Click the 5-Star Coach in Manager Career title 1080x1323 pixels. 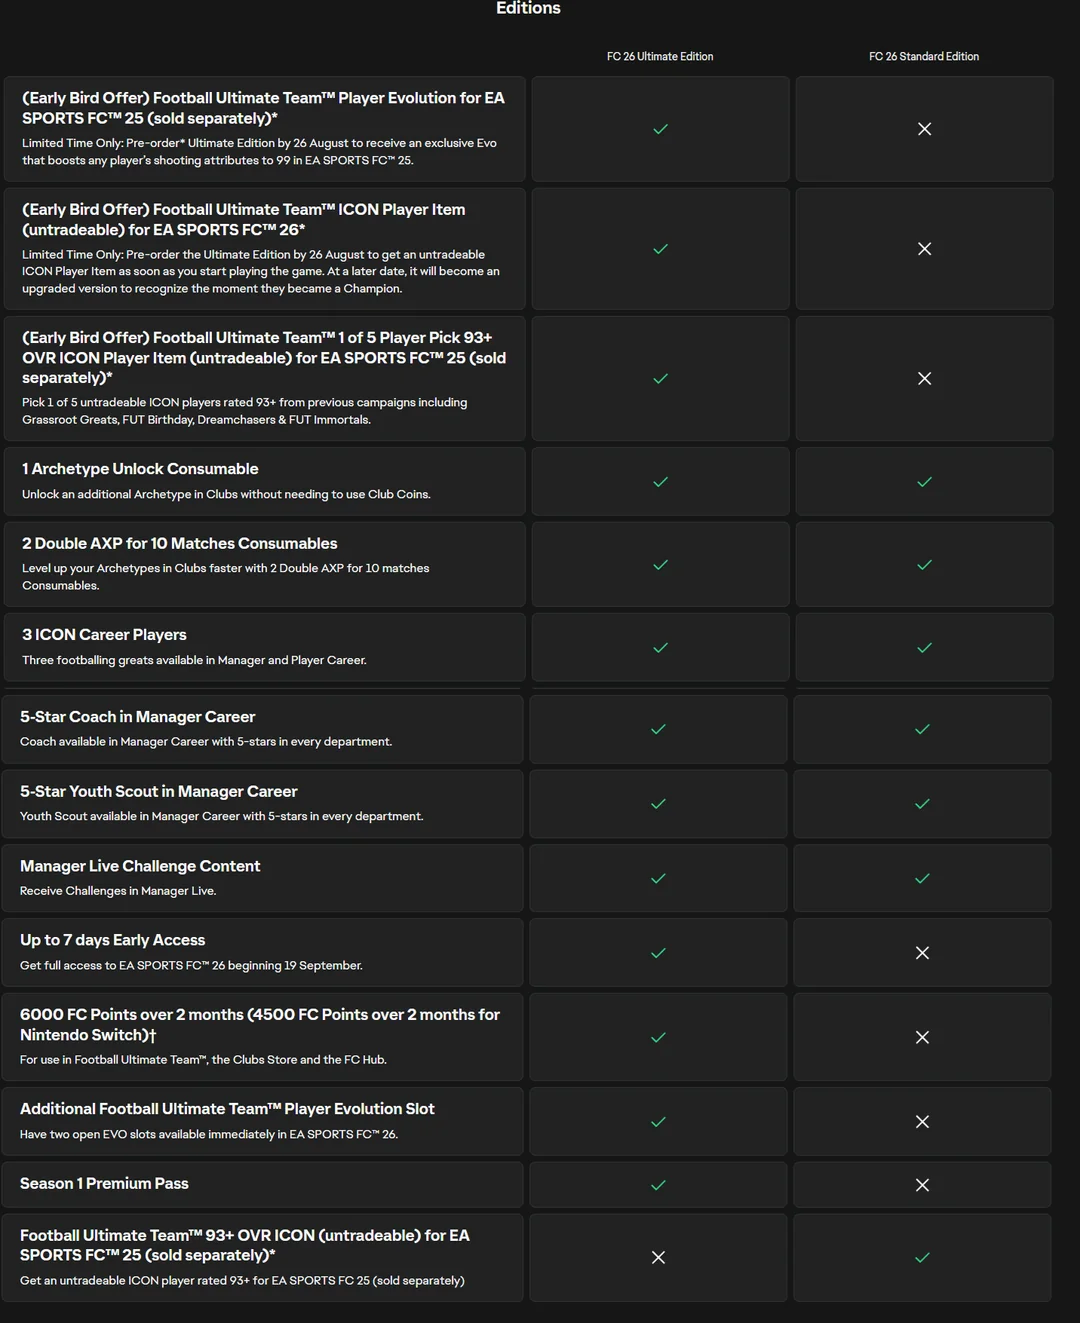pos(137,717)
